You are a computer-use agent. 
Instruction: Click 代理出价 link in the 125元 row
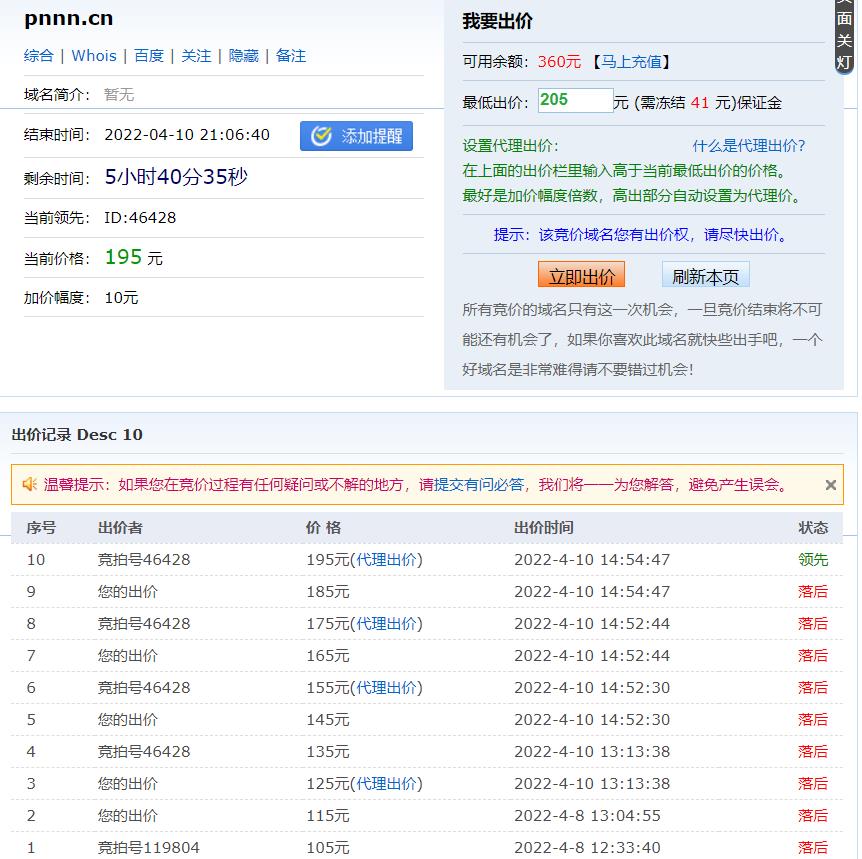point(387,784)
